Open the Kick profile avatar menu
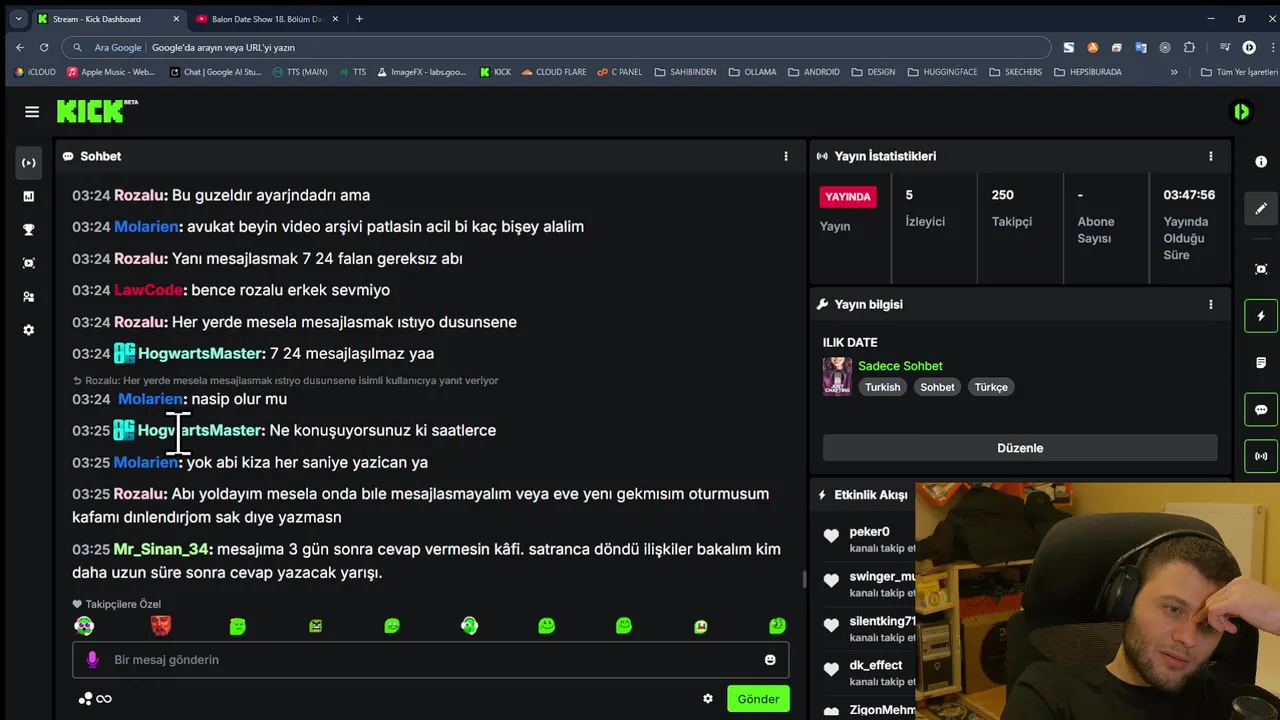 [1241, 112]
